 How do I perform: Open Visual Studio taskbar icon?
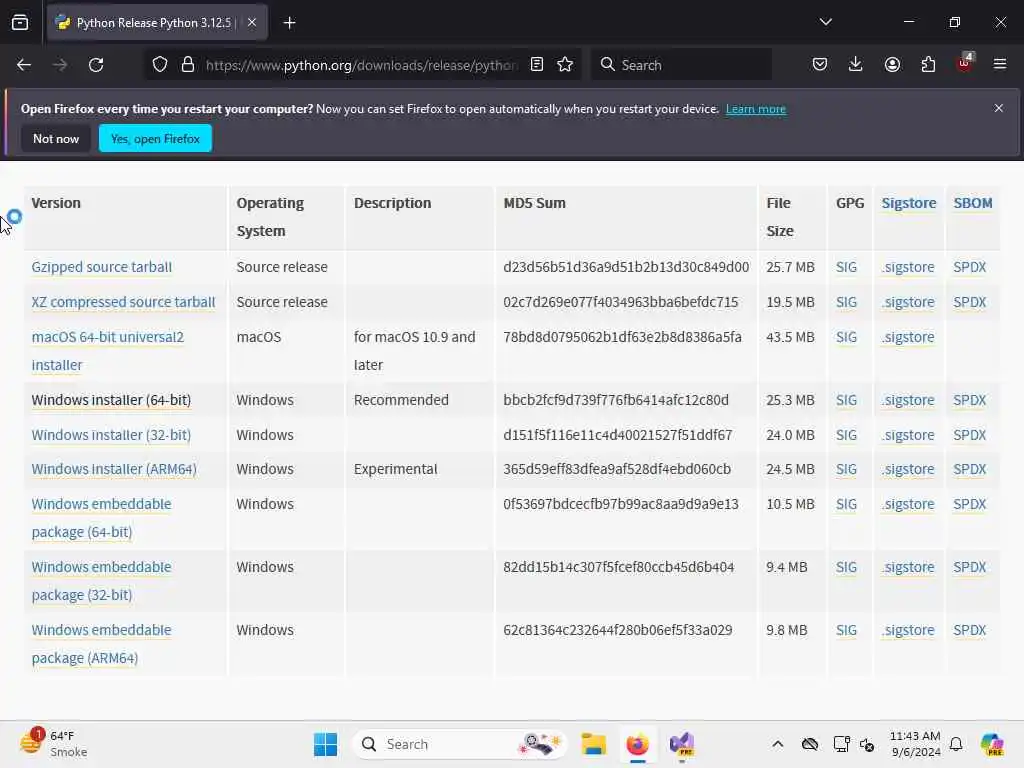tap(682, 744)
